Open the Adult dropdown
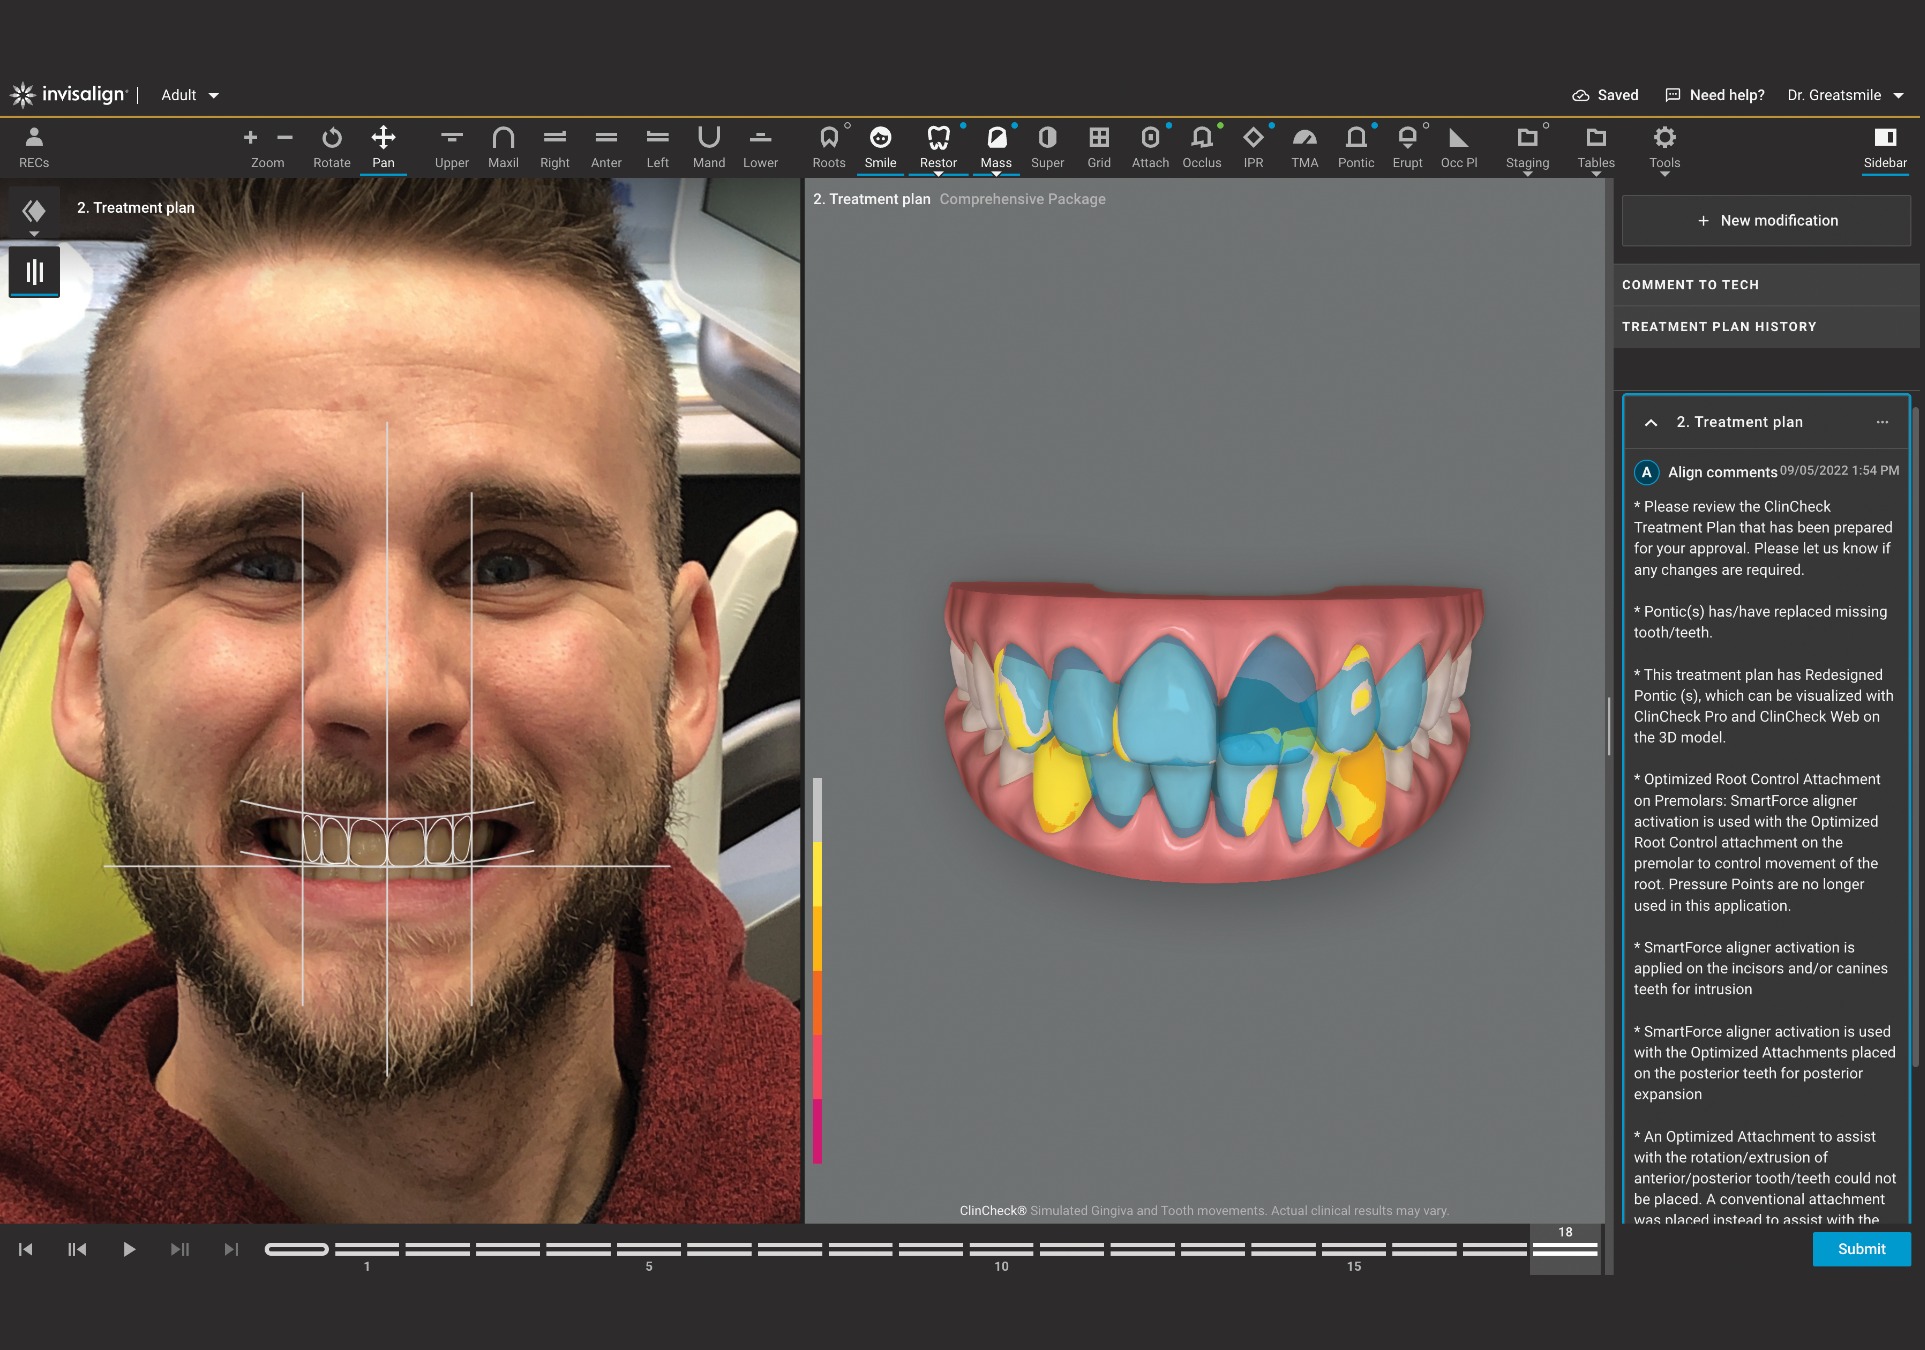Viewport: 1925px width, 1350px height. (x=189, y=94)
